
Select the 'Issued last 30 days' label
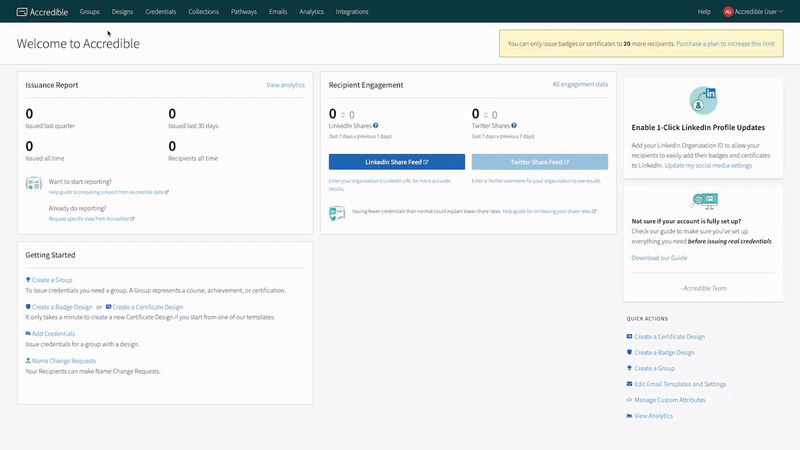(x=193, y=126)
